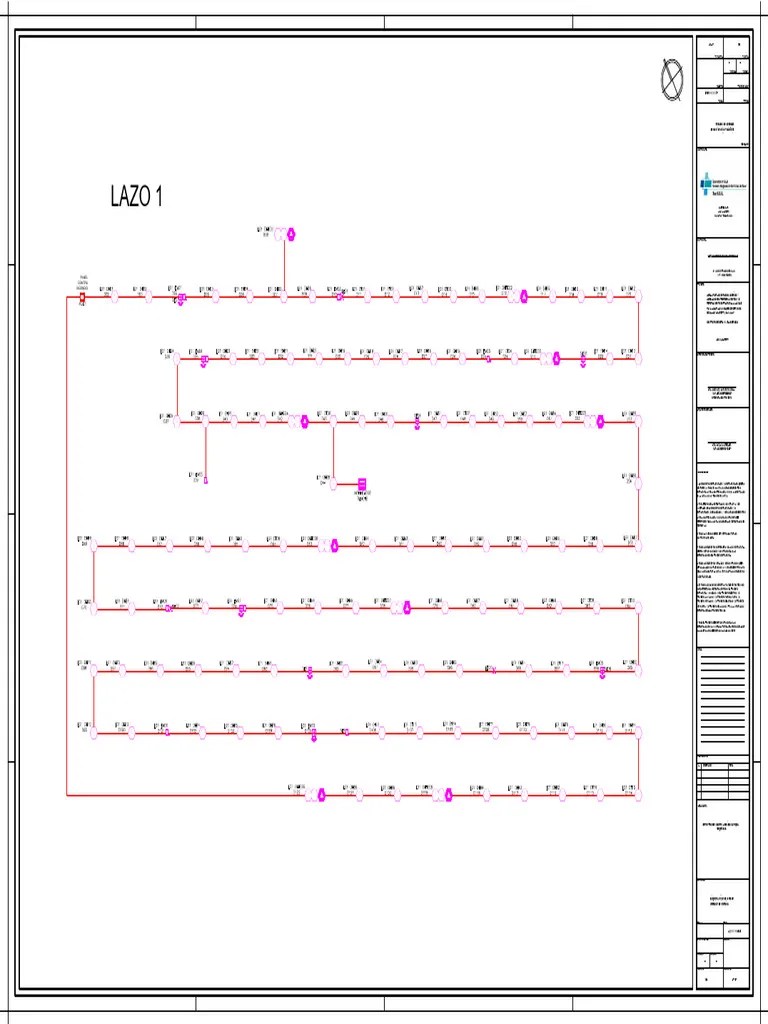Select the arrow module on the third row
This screenshot has width=768, height=1024.
pyautogui.click(x=417, y=424)
